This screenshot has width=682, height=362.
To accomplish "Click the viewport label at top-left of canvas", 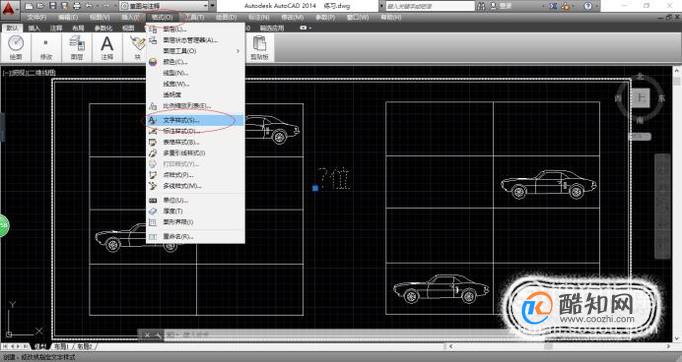I will click(x=29, y=73).
